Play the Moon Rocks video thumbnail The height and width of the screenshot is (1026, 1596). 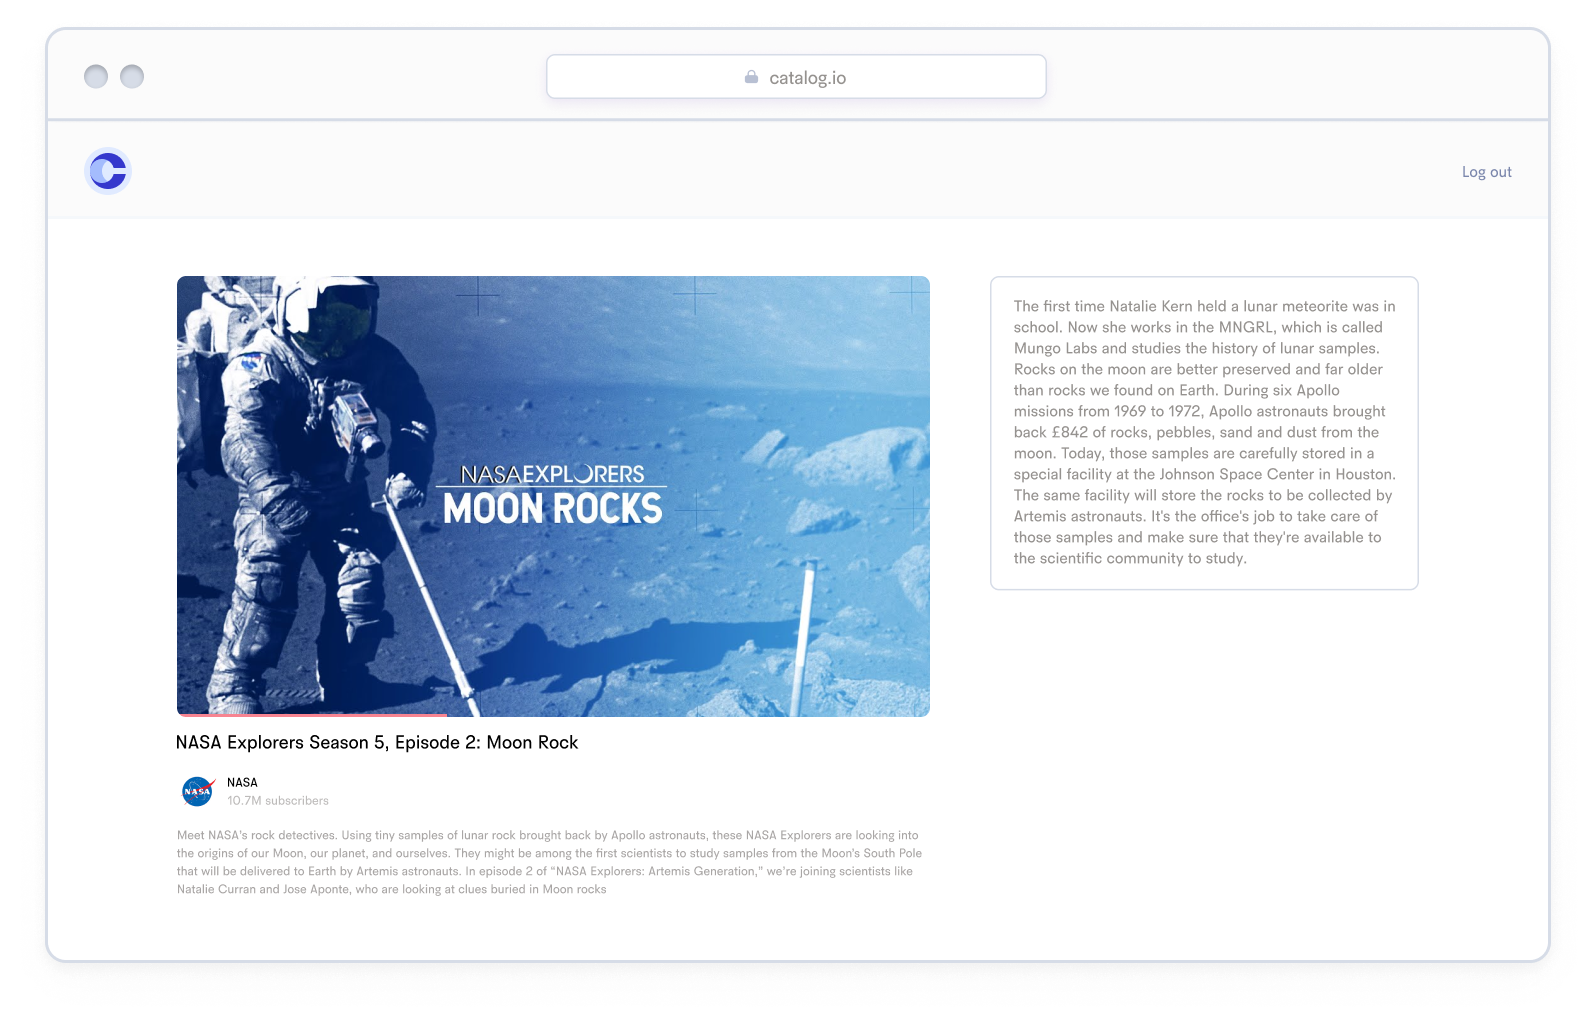(x=553, y=496)
